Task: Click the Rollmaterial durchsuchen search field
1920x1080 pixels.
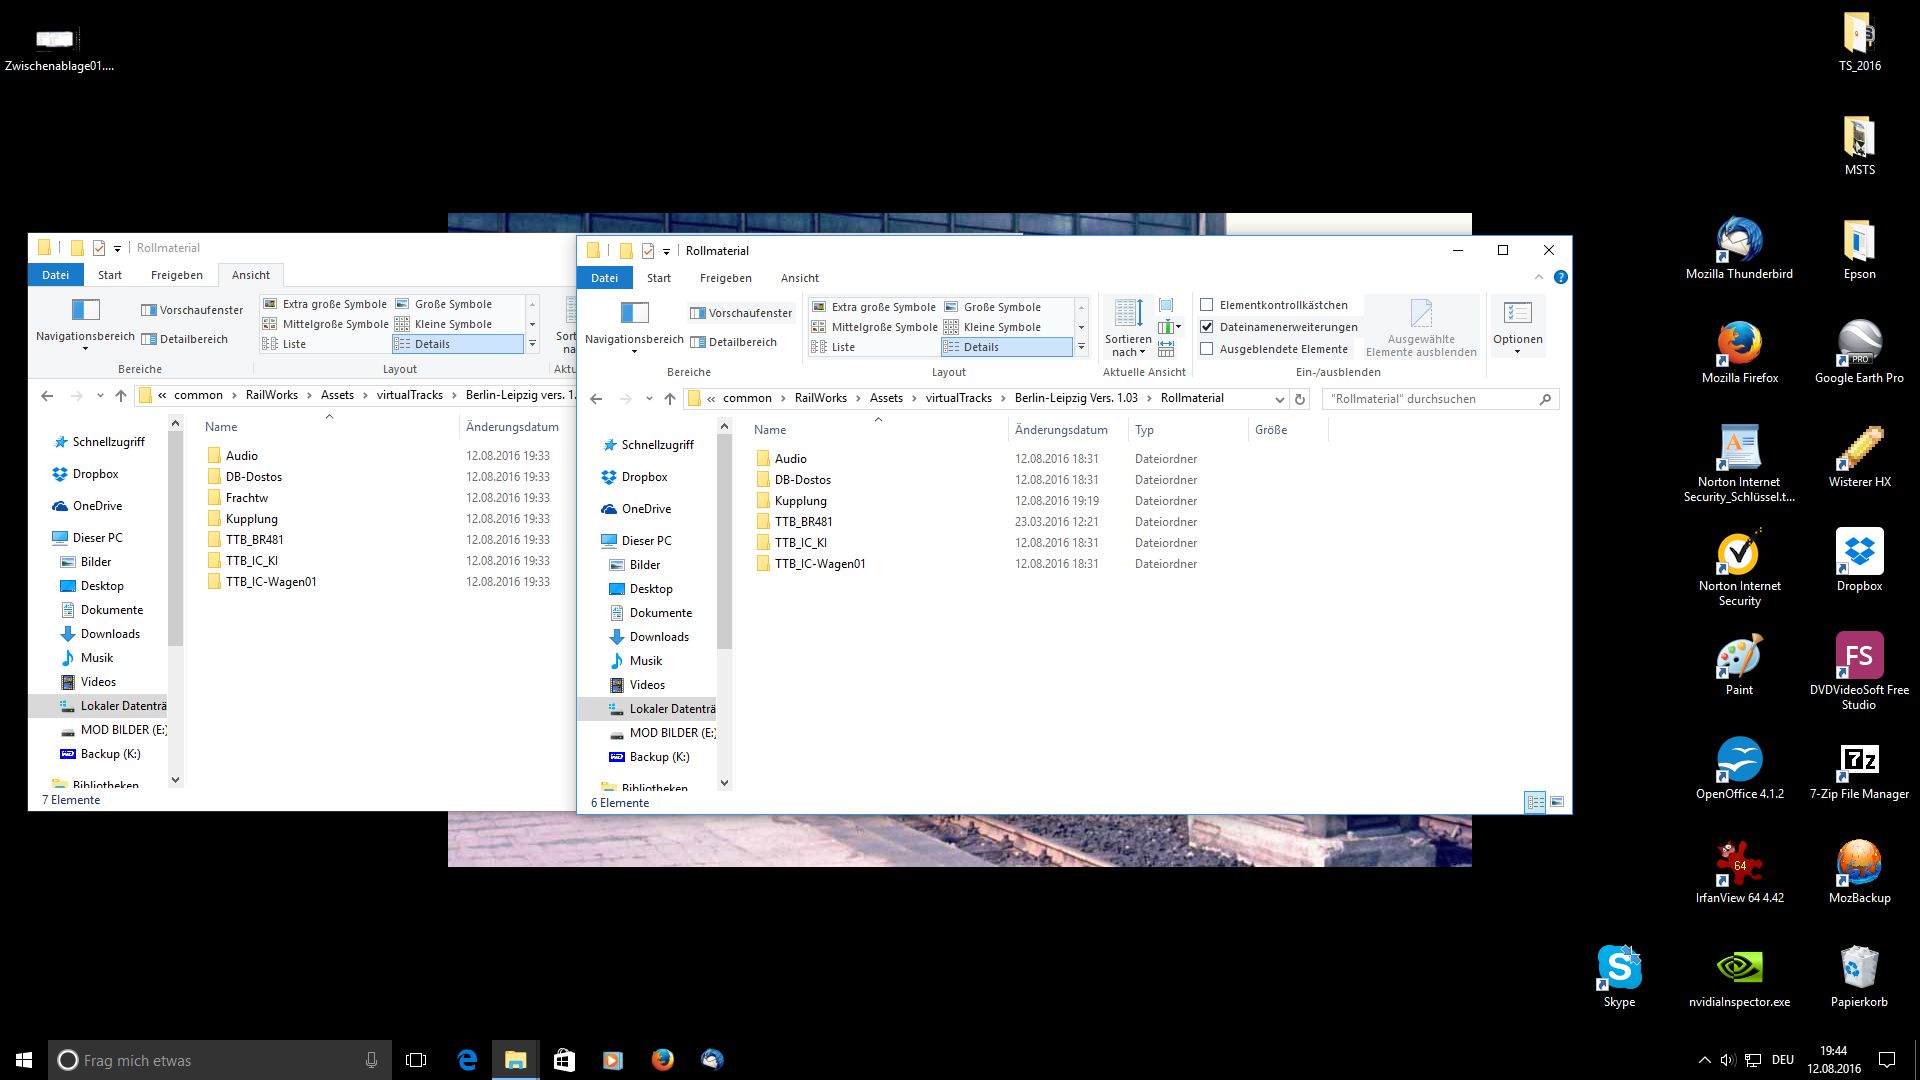Action: coord(1430,399)
